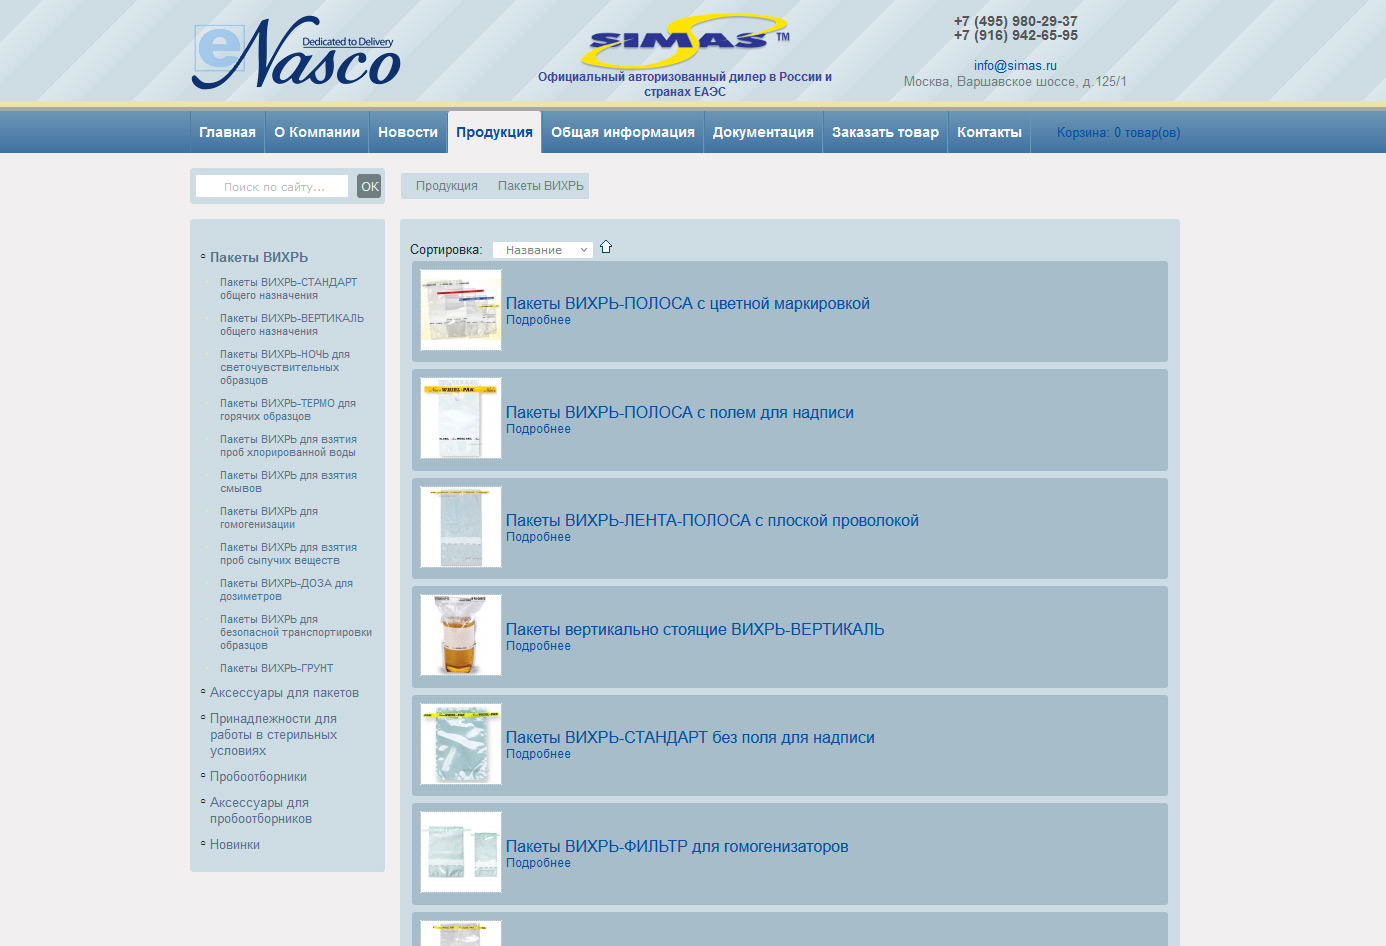Click thumbnail of вертикально стоящие ВИХРЬ-ВЕРТИКАЛЬ product
The width and height of the screenshot is (1386, 946).
tap(461, 635)
